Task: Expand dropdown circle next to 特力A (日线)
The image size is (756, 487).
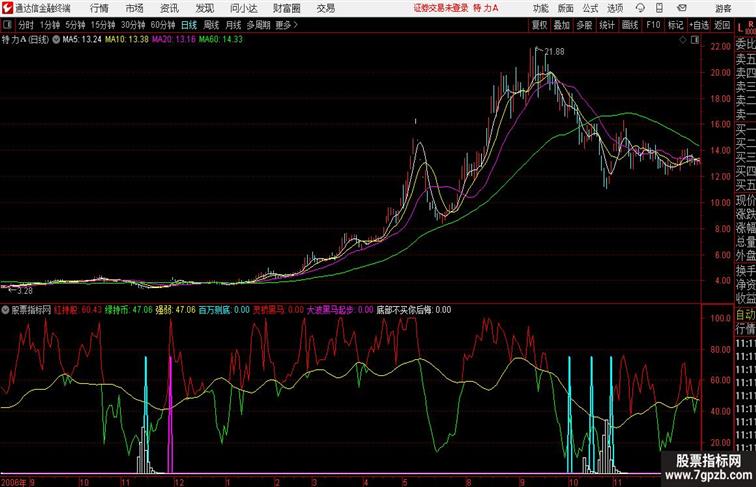Action: (56, 40)
